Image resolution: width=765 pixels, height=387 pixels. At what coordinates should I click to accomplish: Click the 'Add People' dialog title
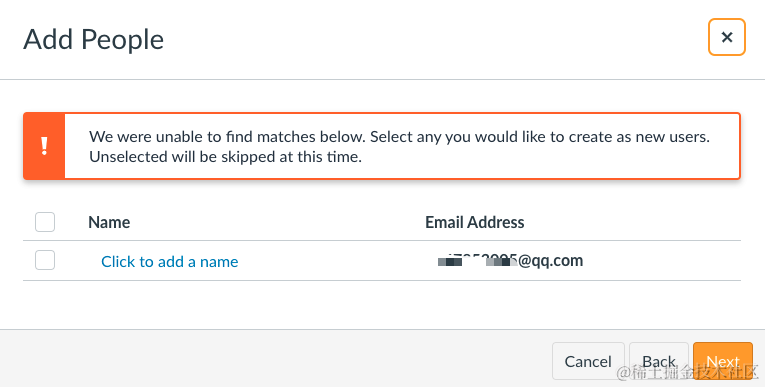[x=93, y=39]
